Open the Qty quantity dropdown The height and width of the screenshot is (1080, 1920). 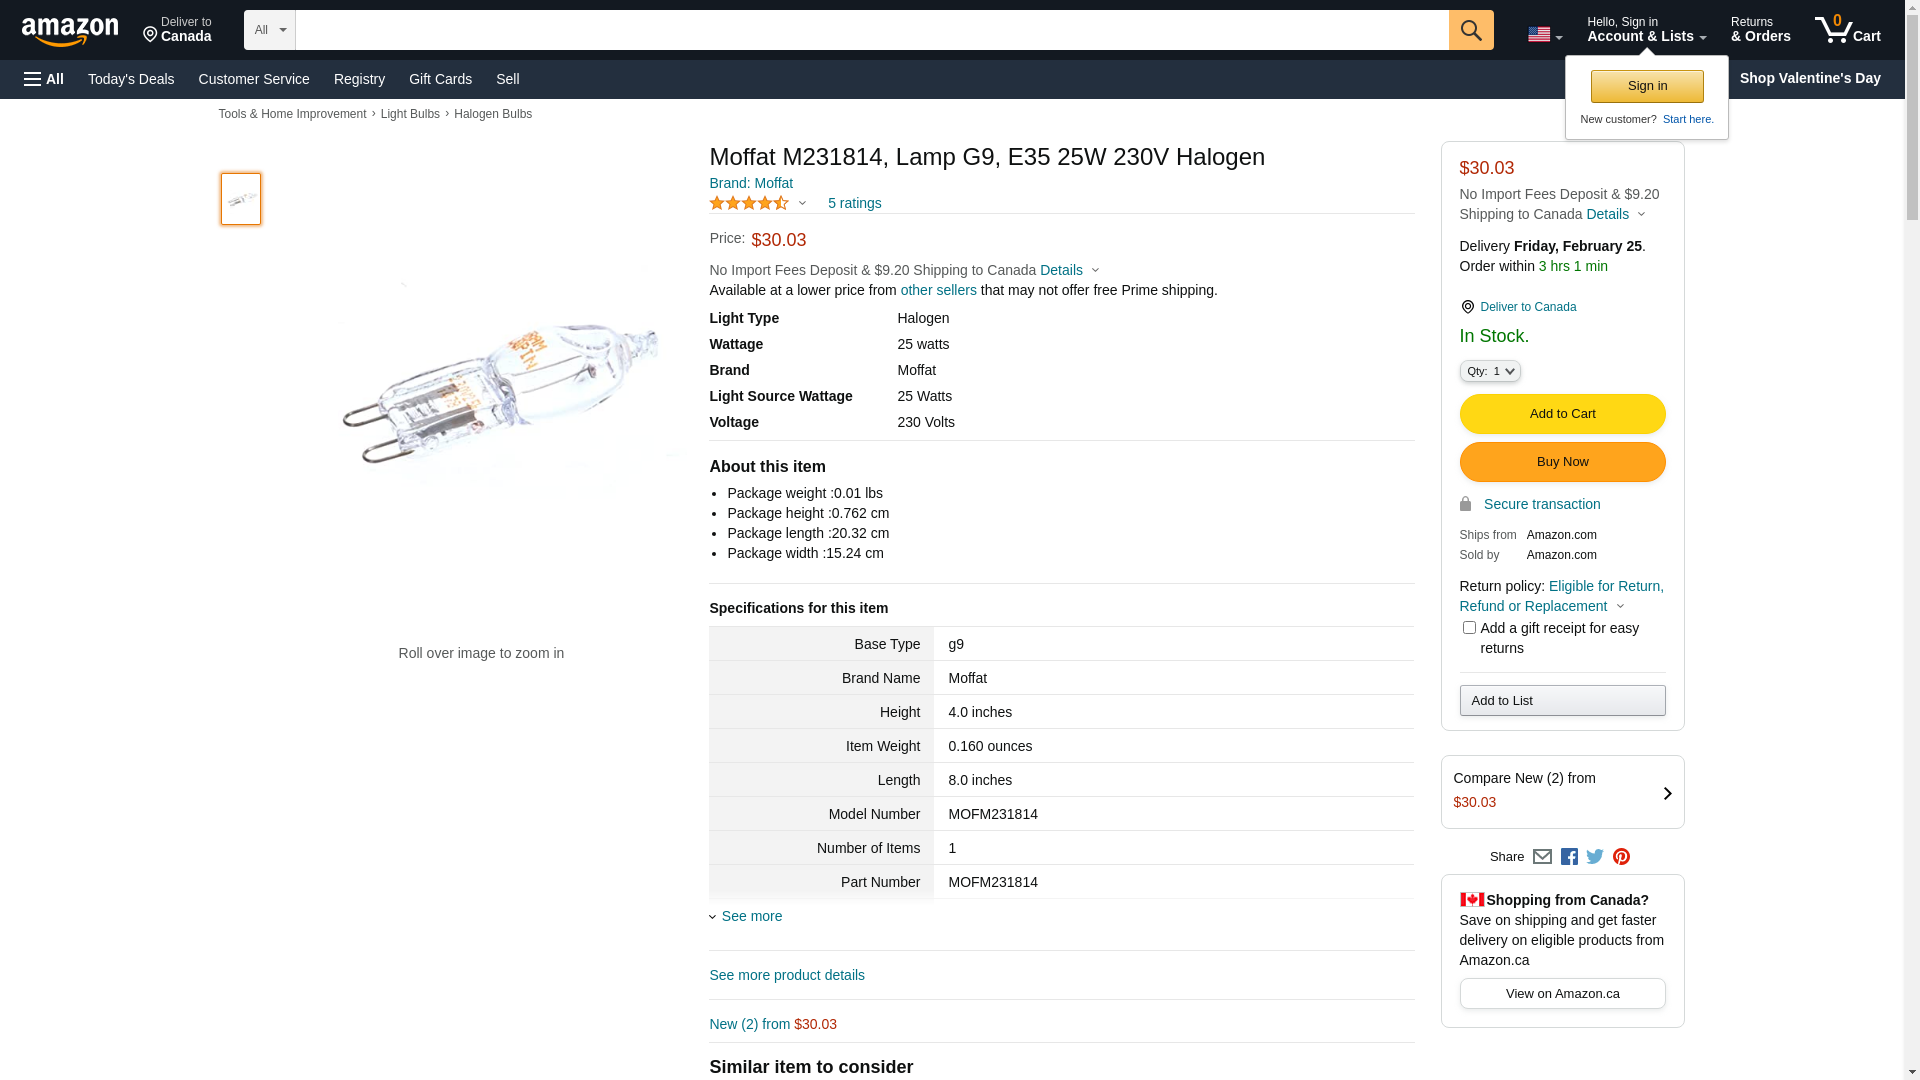coord(1490,371)
